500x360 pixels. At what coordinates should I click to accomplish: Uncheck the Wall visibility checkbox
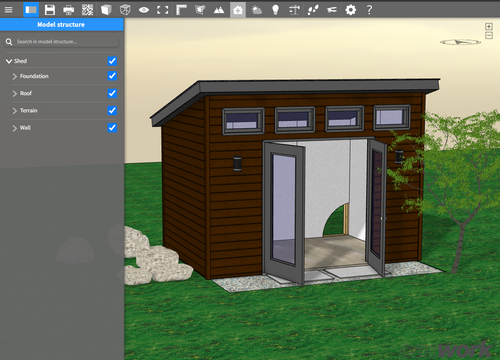point(112,128)
